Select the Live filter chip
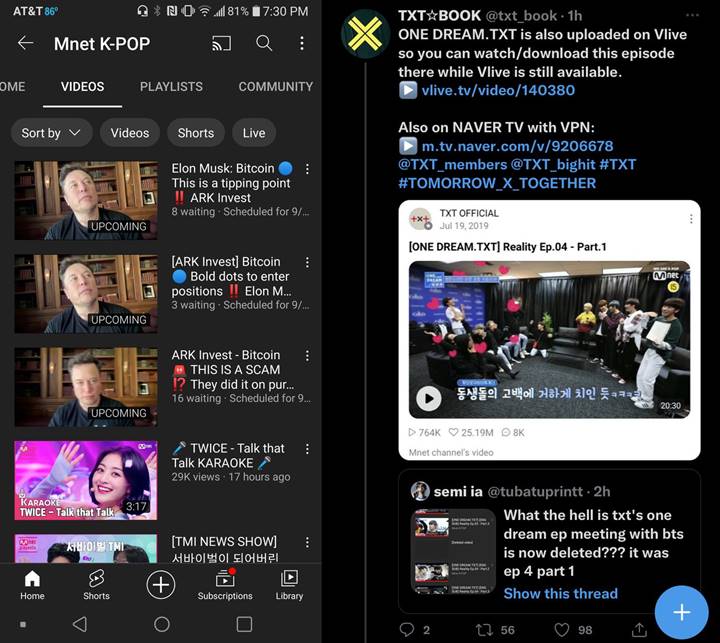This screenshot has width=720, height=643. point(254,133)
